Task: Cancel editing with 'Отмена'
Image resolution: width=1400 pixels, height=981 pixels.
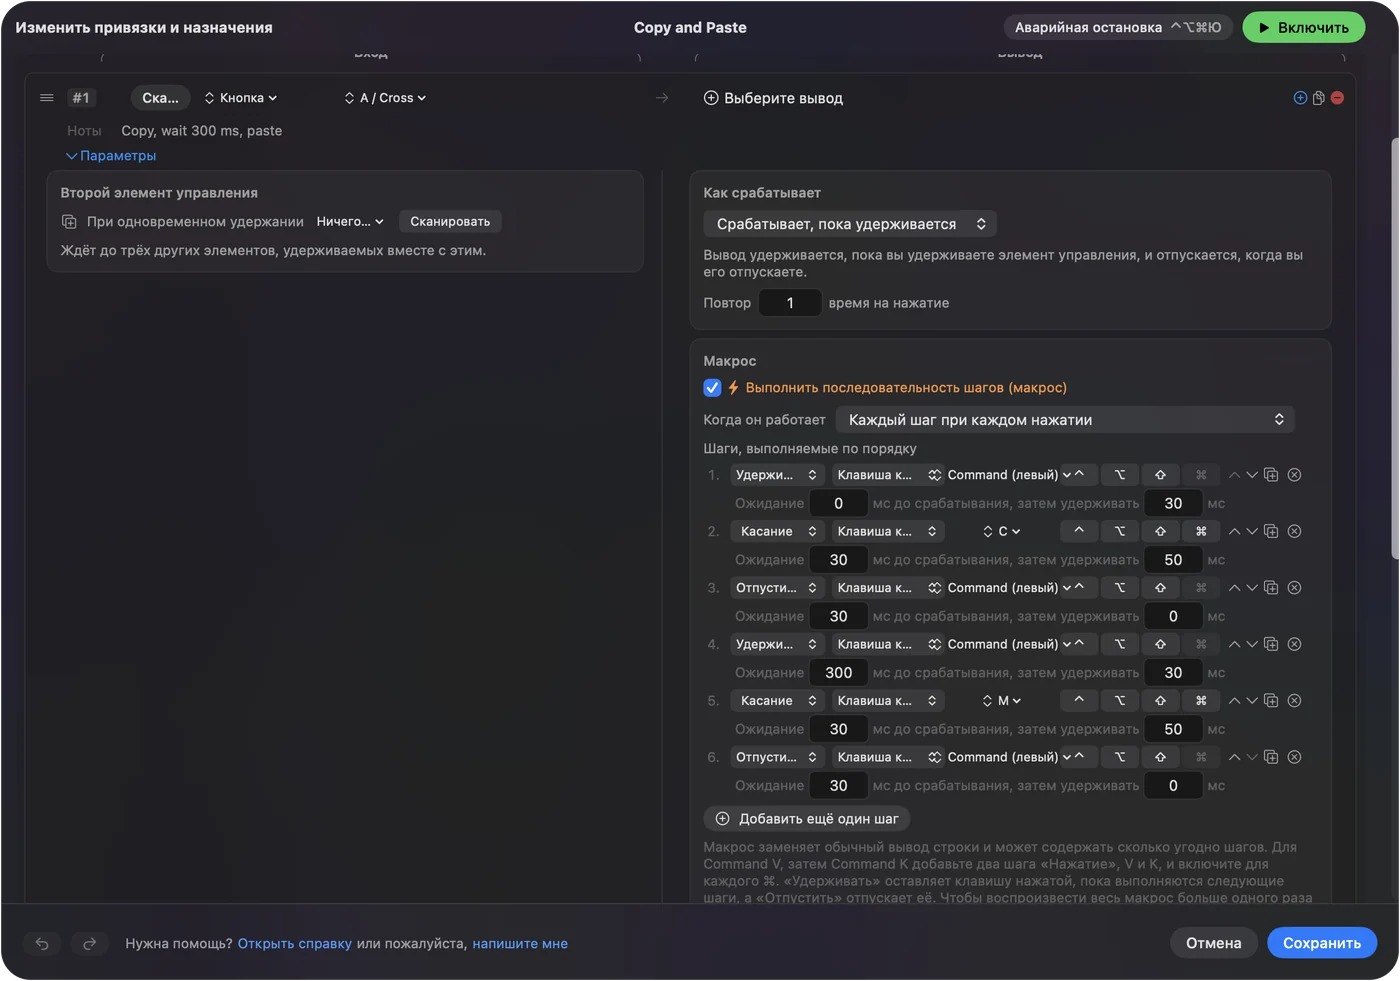Action: 1214,943
